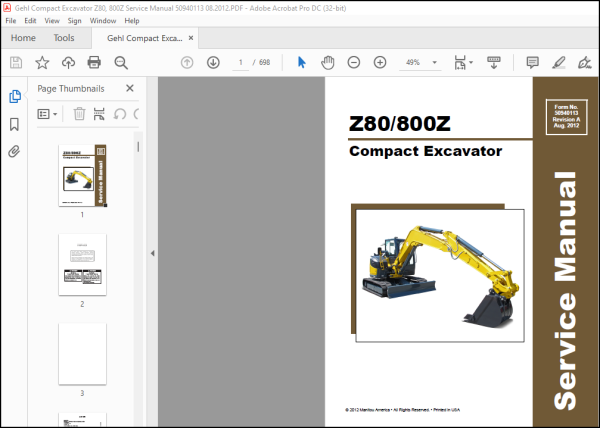Delete selected page with trash icon

pyautogui.click(x=79, y=114)
